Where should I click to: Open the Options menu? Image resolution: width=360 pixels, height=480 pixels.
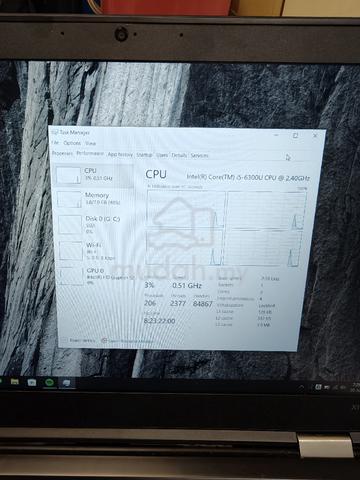pyautogui.click(x=72, y=143)
